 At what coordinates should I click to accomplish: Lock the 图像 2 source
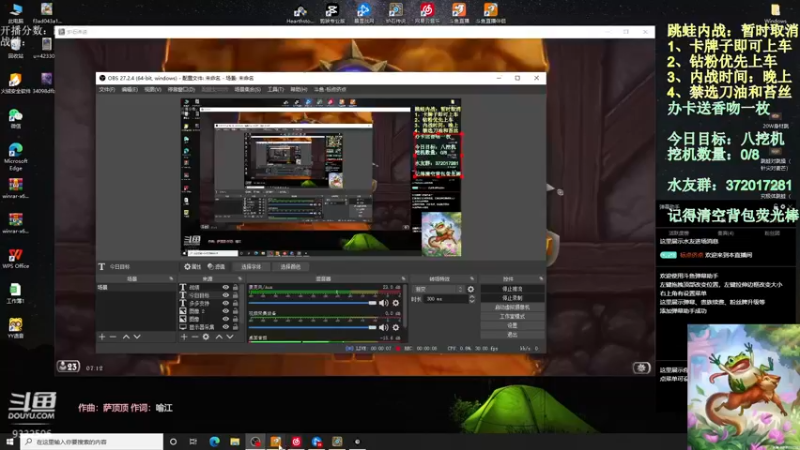pyautogui.click(x=235, y=311)
